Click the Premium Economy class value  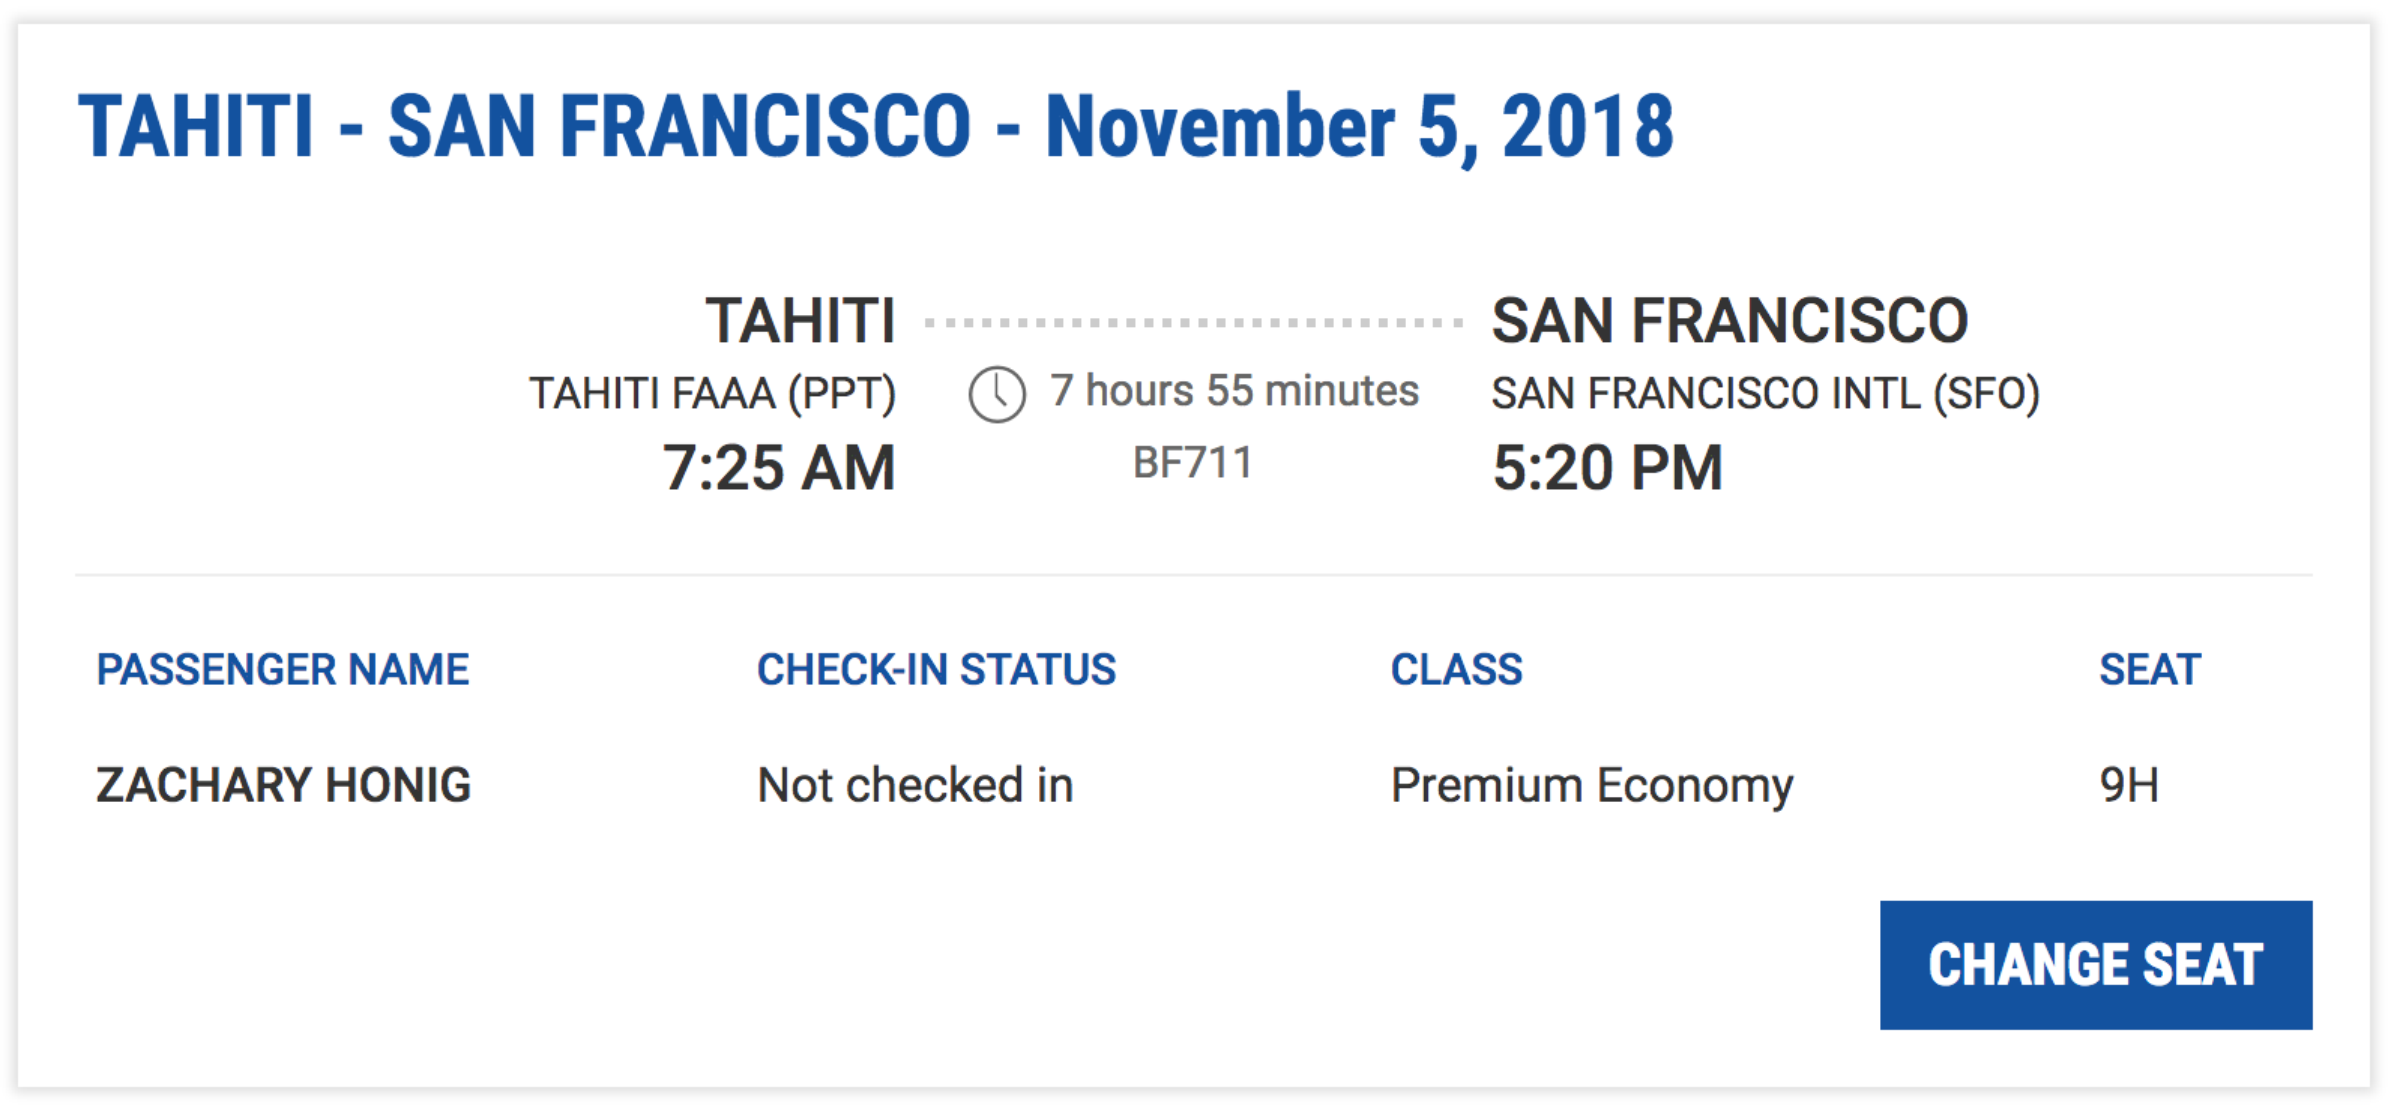(x=1592, y=785)
